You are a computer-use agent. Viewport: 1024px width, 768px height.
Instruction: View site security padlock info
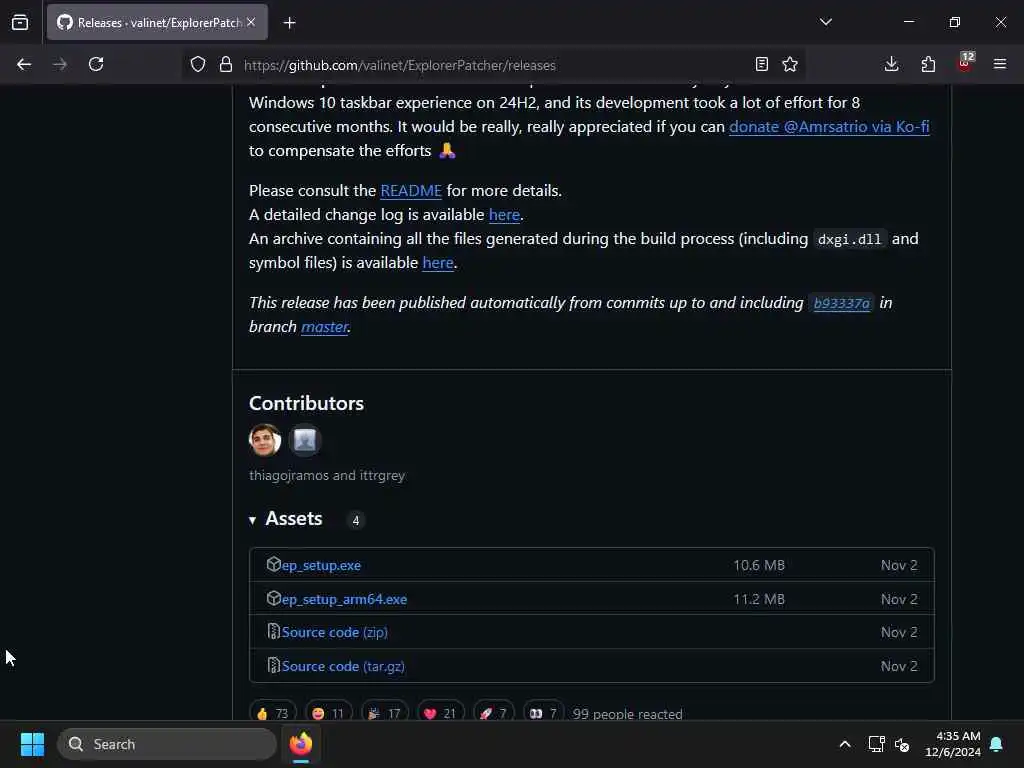click(226, 64)
